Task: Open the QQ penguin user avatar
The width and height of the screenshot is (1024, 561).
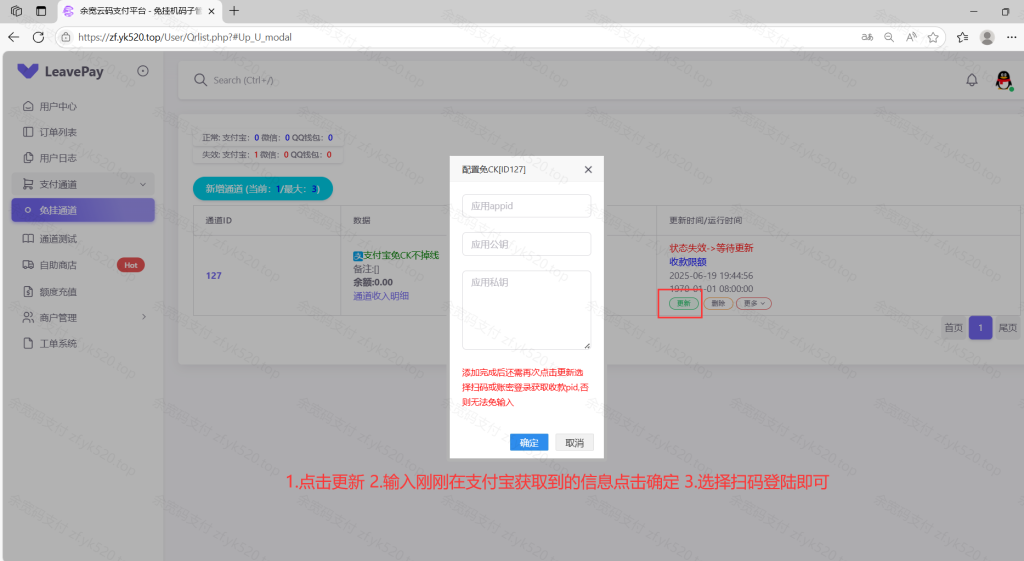Action: click(x=1004, y=80)
